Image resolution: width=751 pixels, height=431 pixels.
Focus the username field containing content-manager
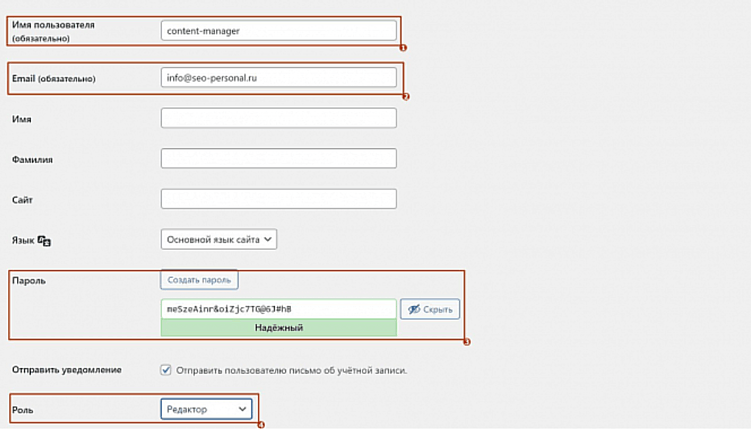(278, 31)
